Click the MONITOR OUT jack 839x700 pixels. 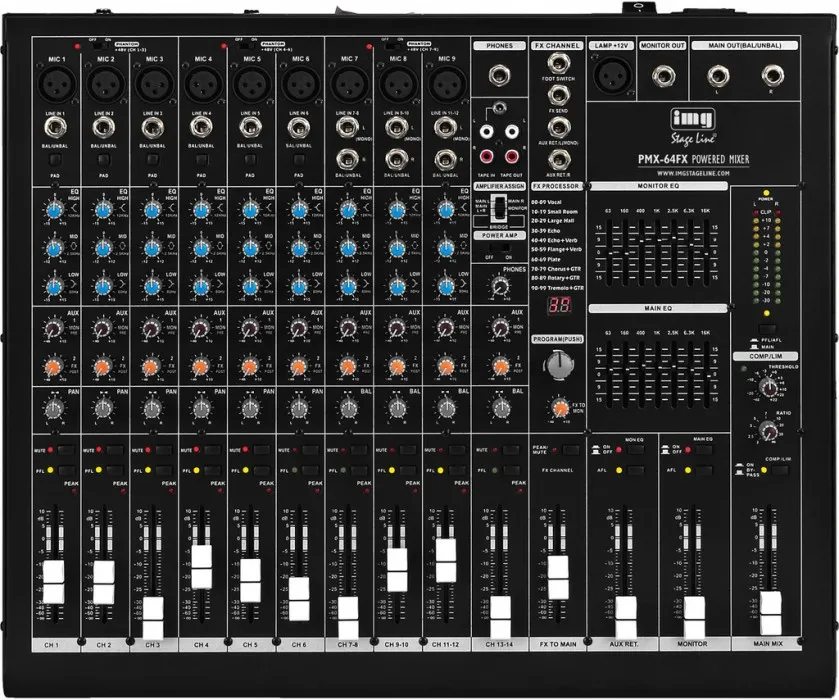click(665, 76)
